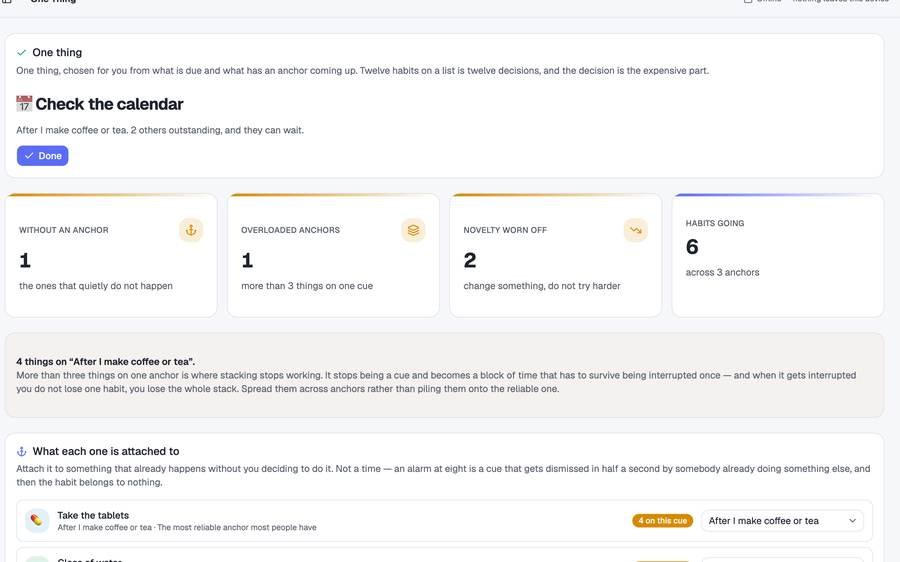Click the pill icon on Take the tablets row
This screenshot has width=900, height=562.
click(x=37, y=521)
